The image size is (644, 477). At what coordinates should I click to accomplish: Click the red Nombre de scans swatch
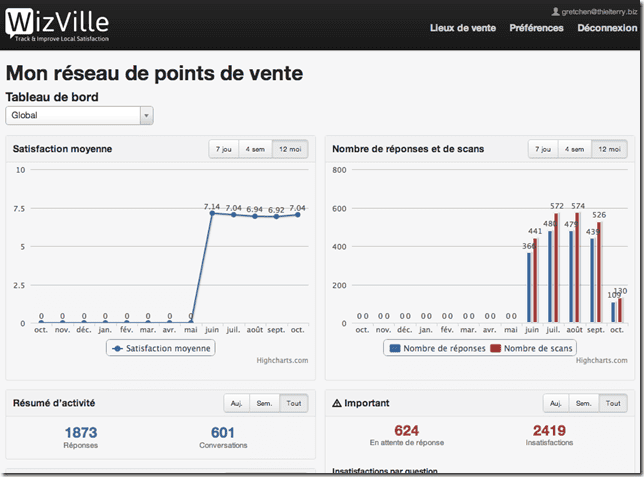[496, 348]
